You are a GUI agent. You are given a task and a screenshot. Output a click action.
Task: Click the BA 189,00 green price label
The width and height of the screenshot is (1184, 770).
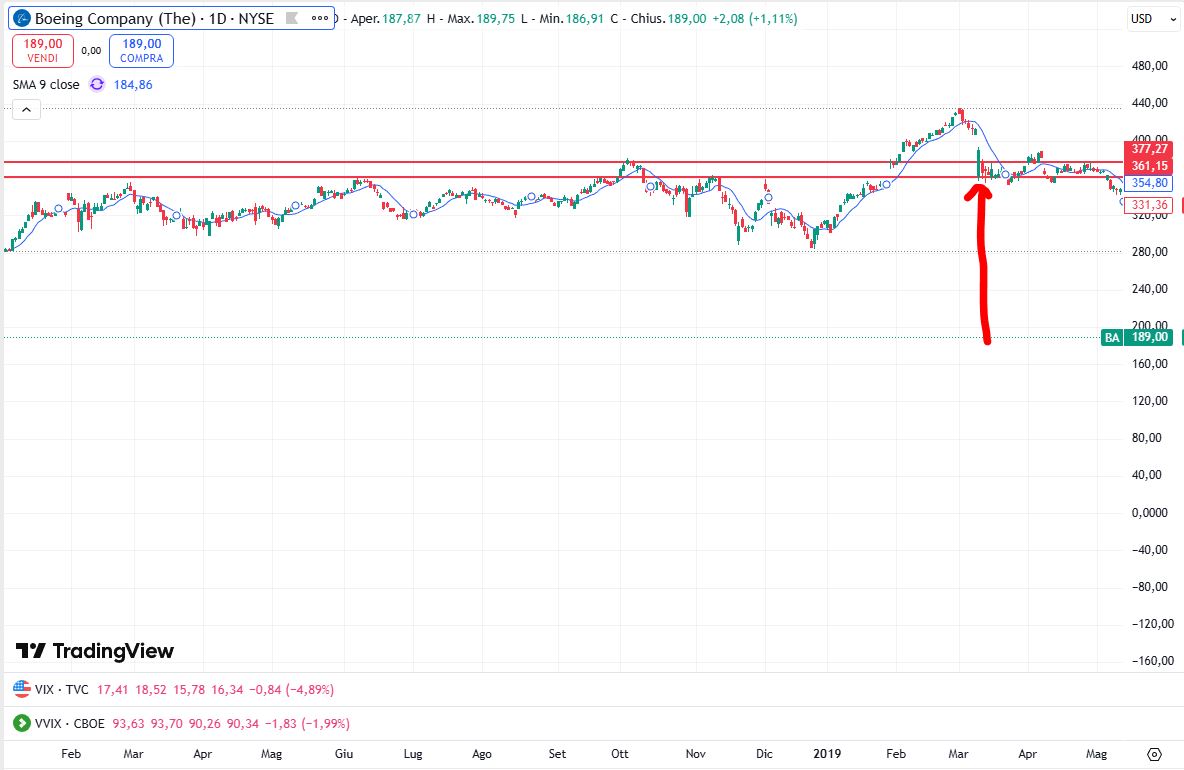tap(1139, 337)
